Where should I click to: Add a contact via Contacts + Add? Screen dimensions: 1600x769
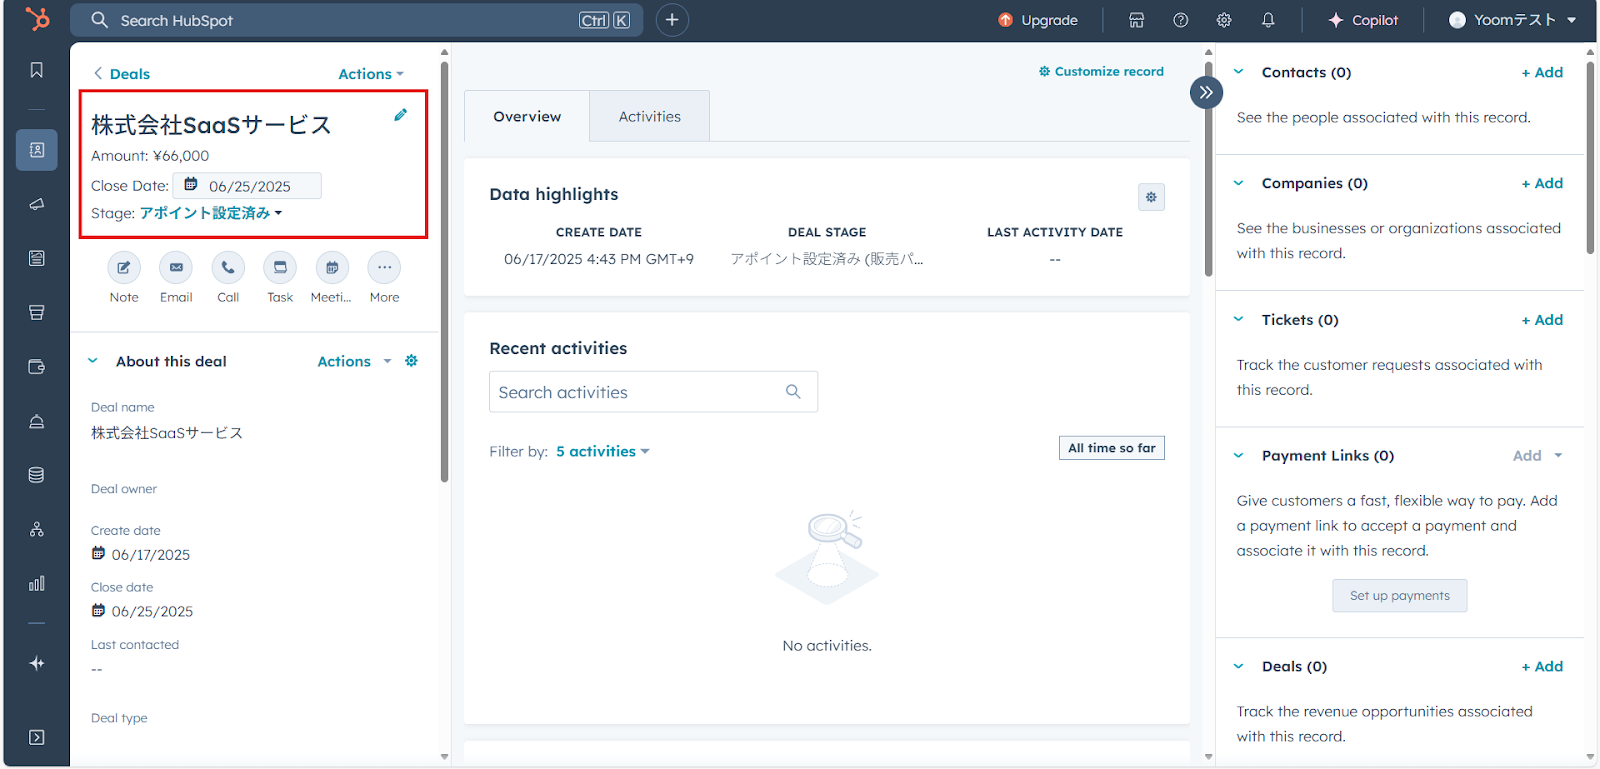coord(1542,72)
